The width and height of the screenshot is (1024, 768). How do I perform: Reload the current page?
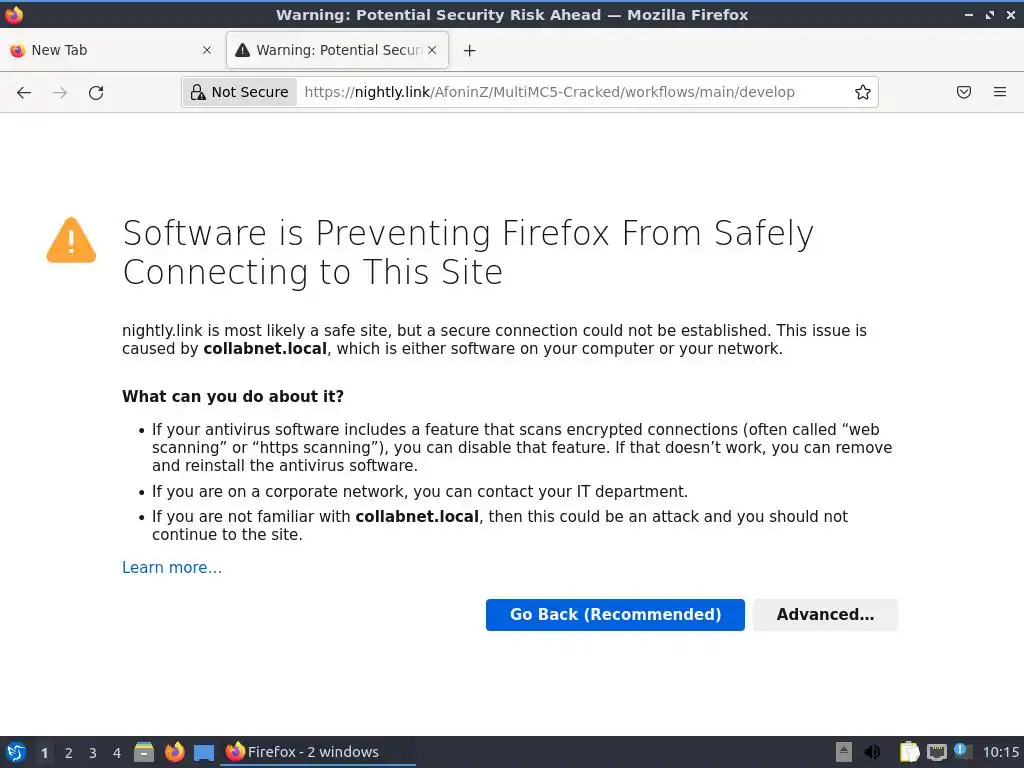pos(96,93)
